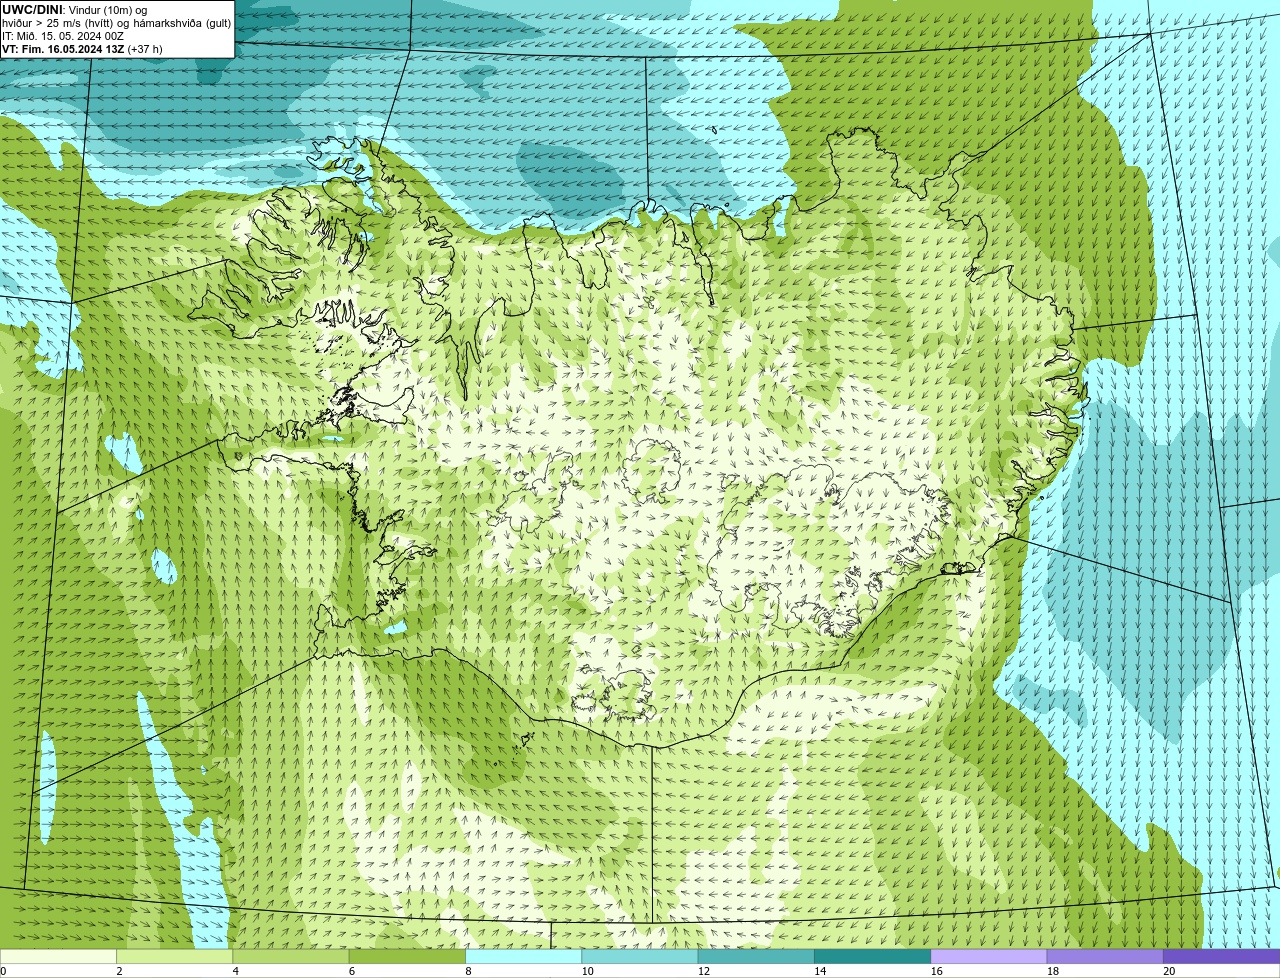The image size is (1280, 978).
Task: Click the 18–20 m/s purple scale swatch
Action: pos(1105,957)
